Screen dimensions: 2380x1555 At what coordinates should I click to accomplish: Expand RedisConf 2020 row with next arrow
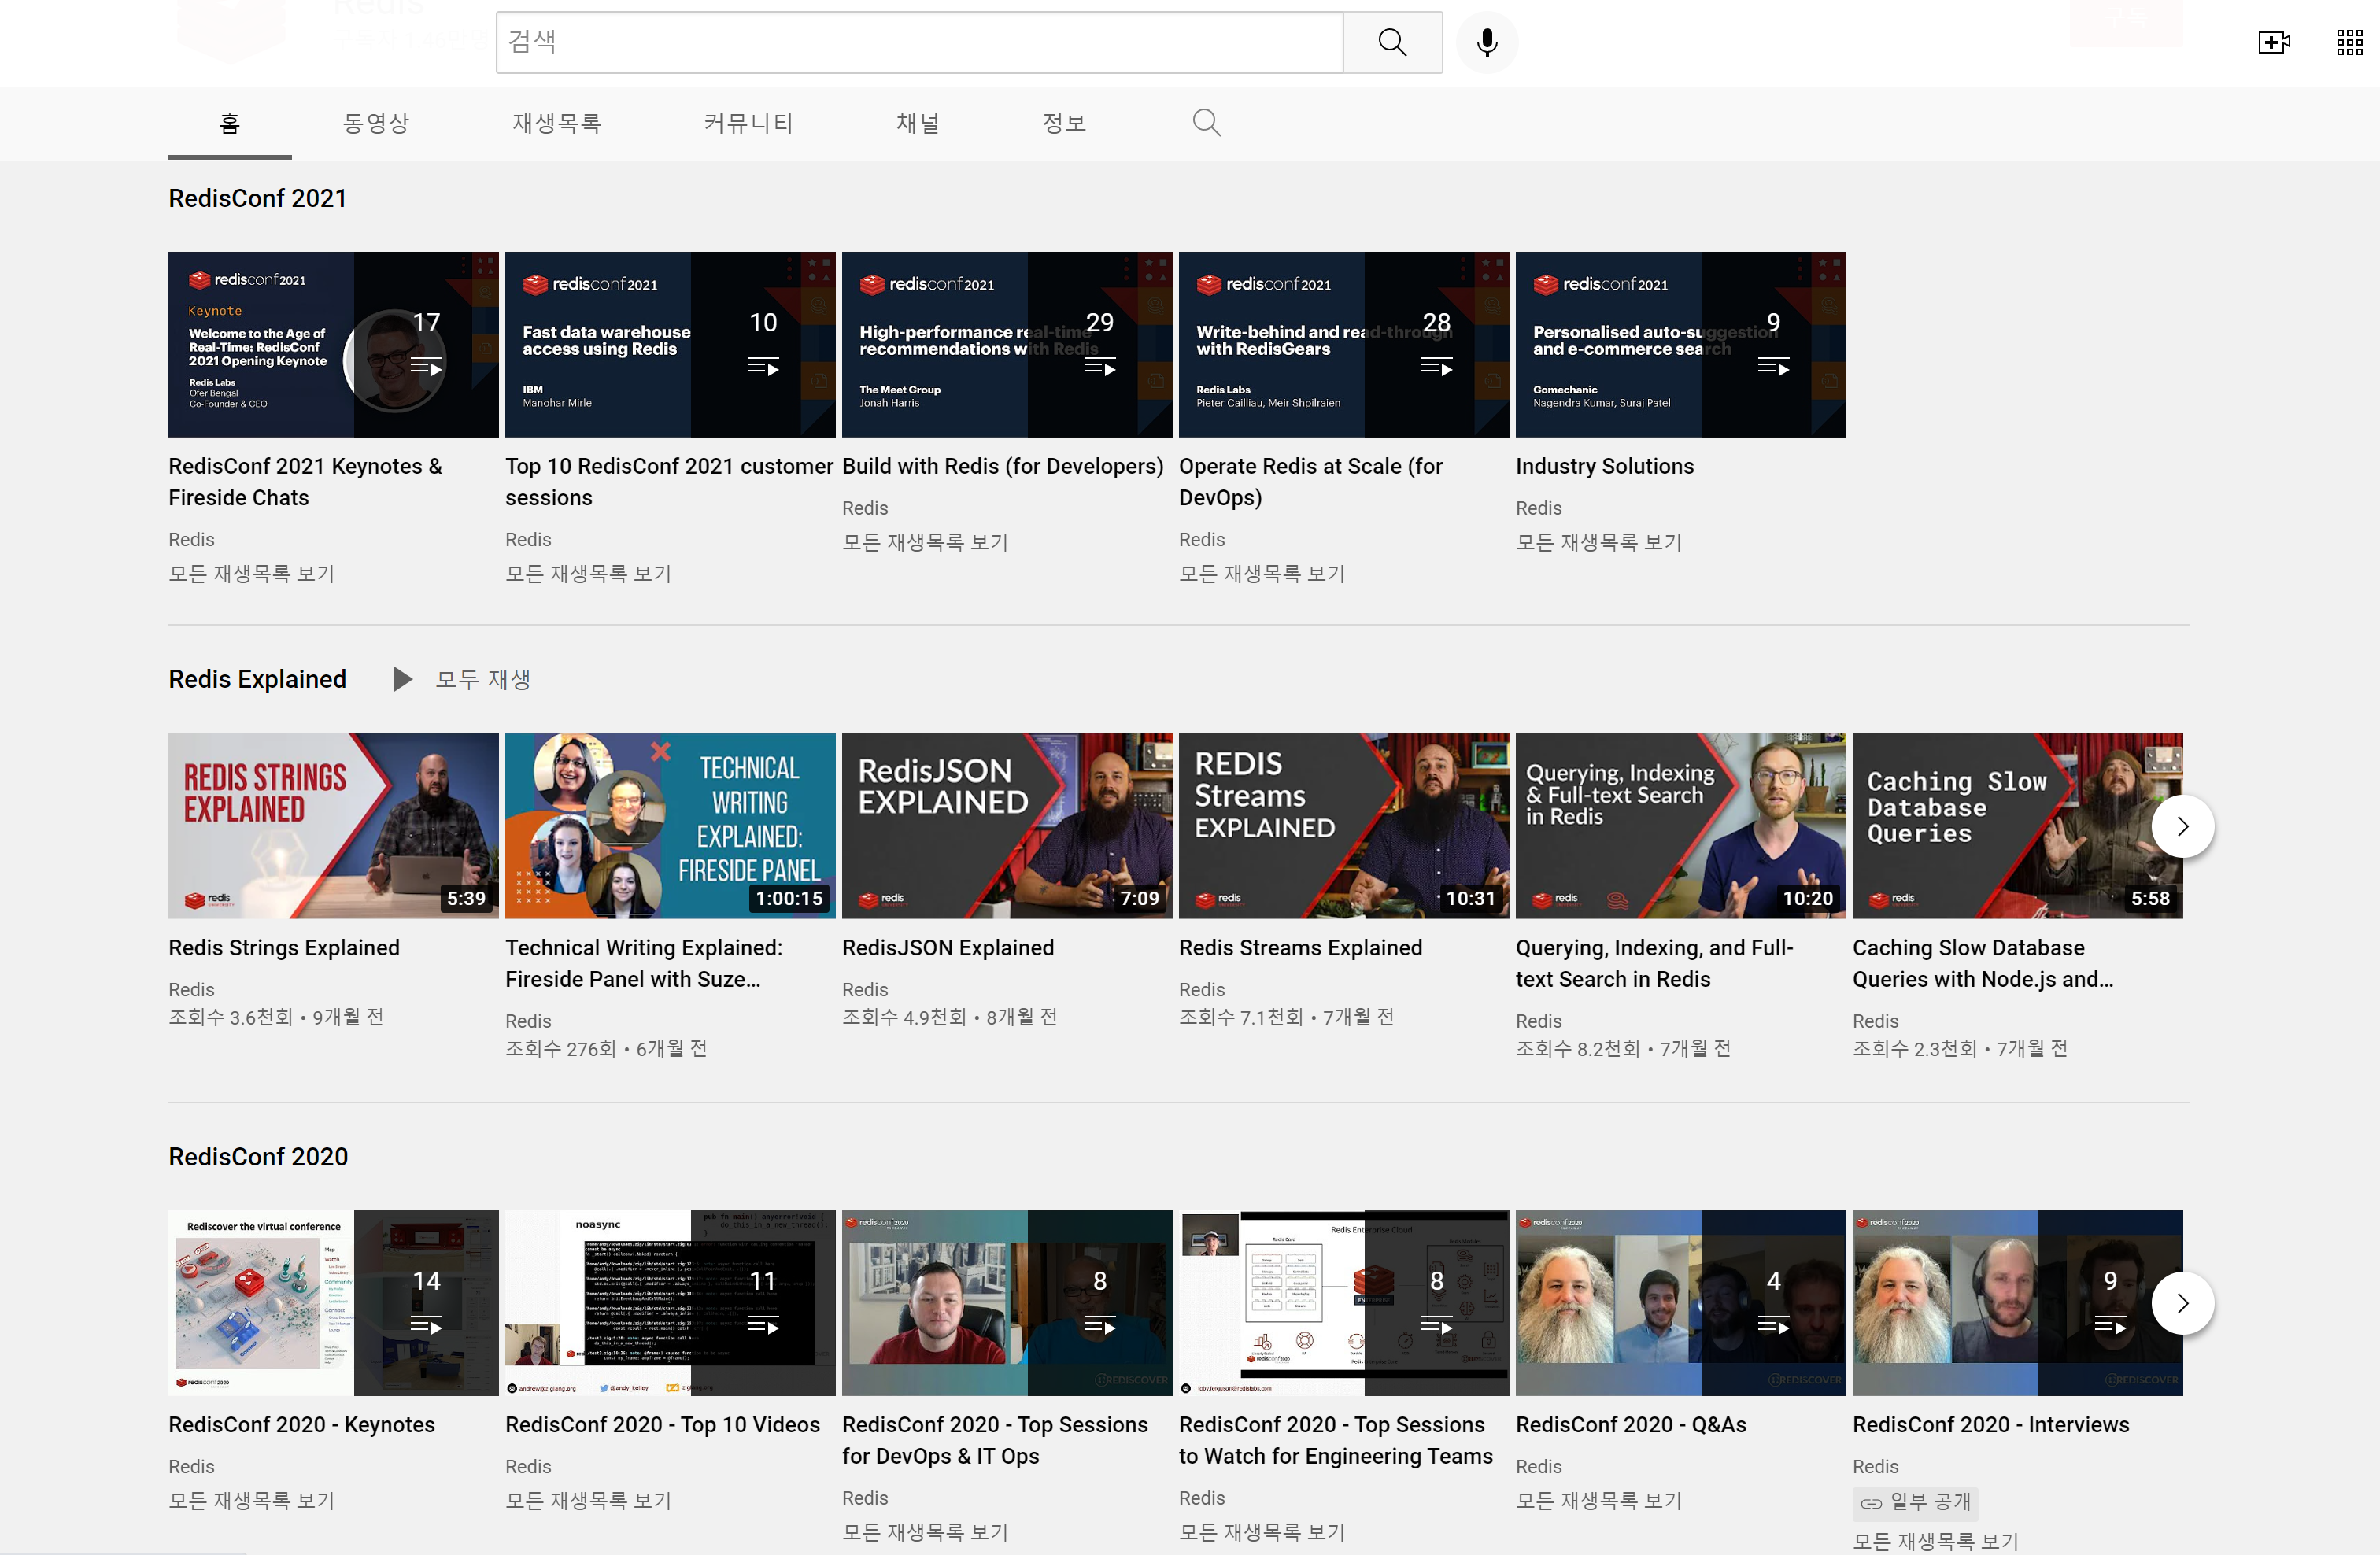pos(2182,1303)
